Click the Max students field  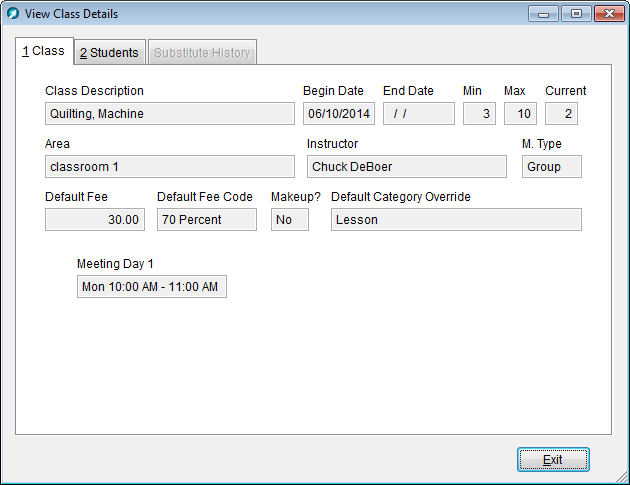(x=520, y=114)
